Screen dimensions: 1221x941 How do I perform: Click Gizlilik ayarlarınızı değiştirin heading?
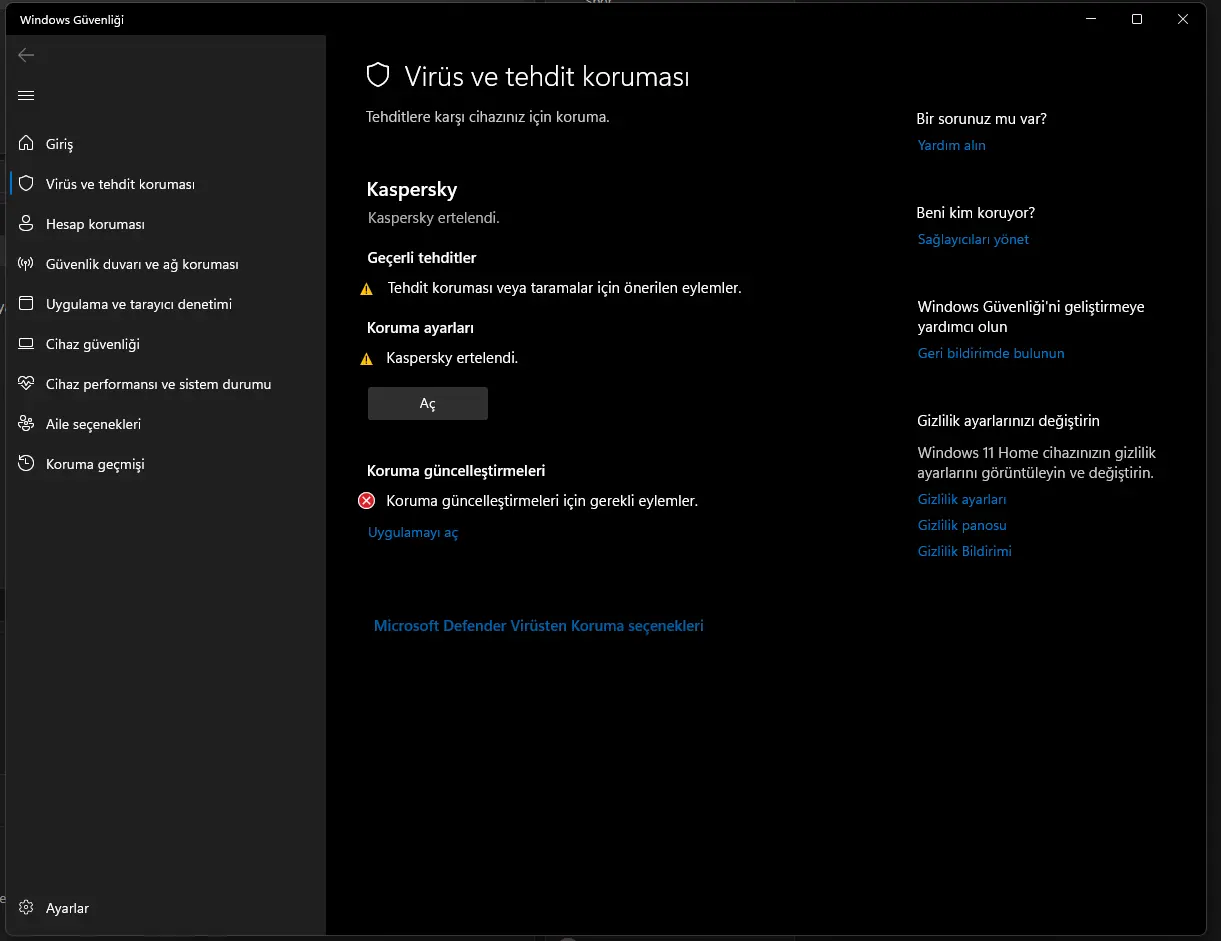(x=1009, y=421)
